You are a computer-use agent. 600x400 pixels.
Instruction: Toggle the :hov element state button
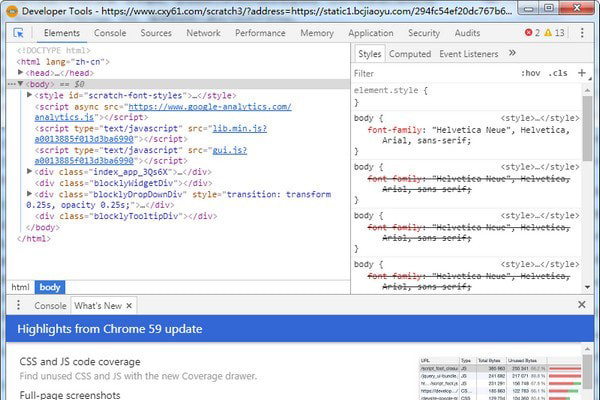tap(531, 73)
